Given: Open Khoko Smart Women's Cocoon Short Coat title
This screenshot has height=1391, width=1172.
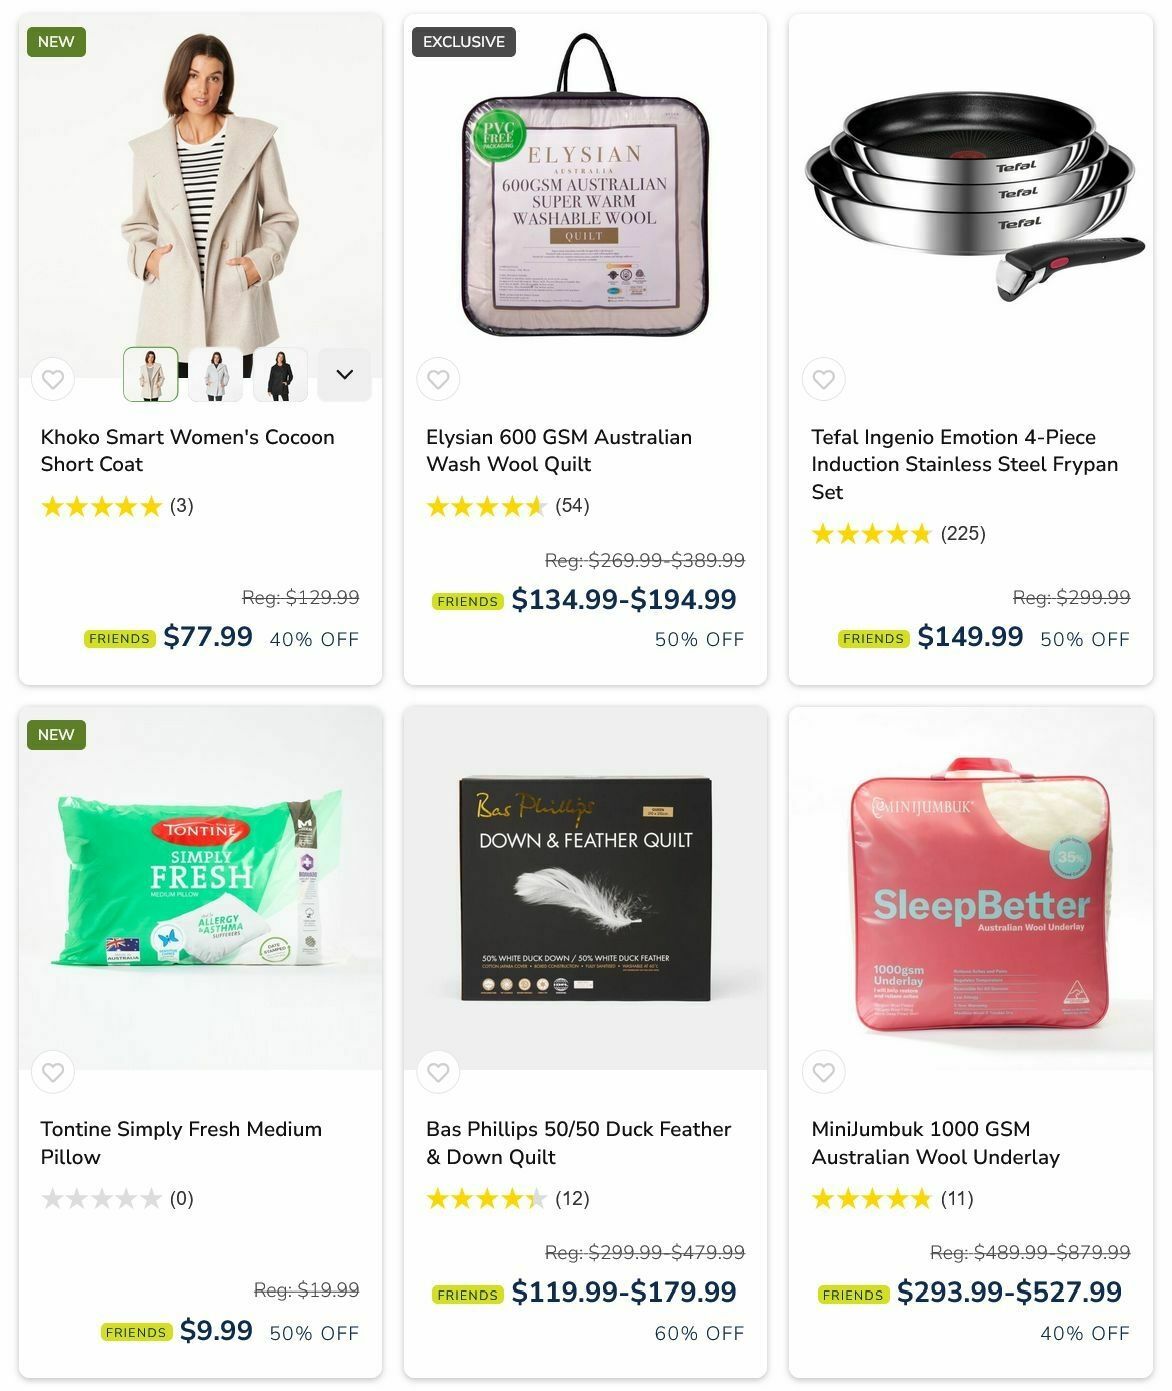Looking at the screenshot, I should click(187, 450).
